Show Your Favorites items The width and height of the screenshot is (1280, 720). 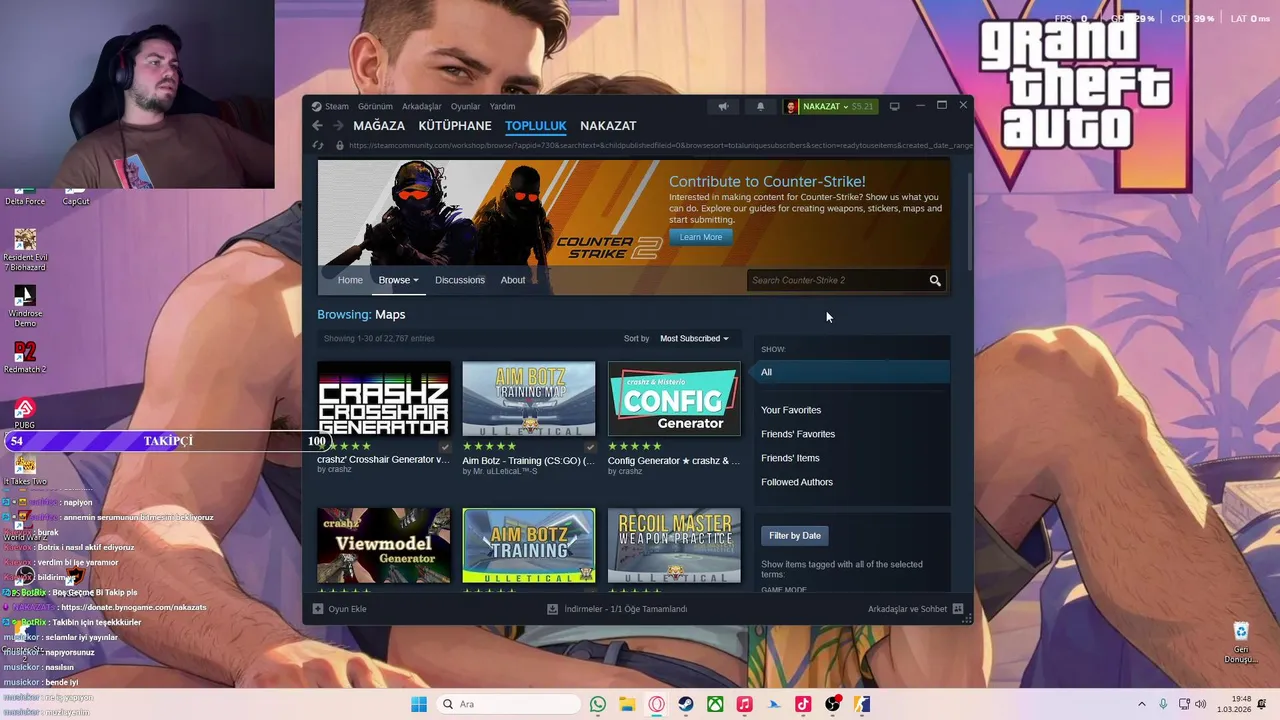click(791, 410)
